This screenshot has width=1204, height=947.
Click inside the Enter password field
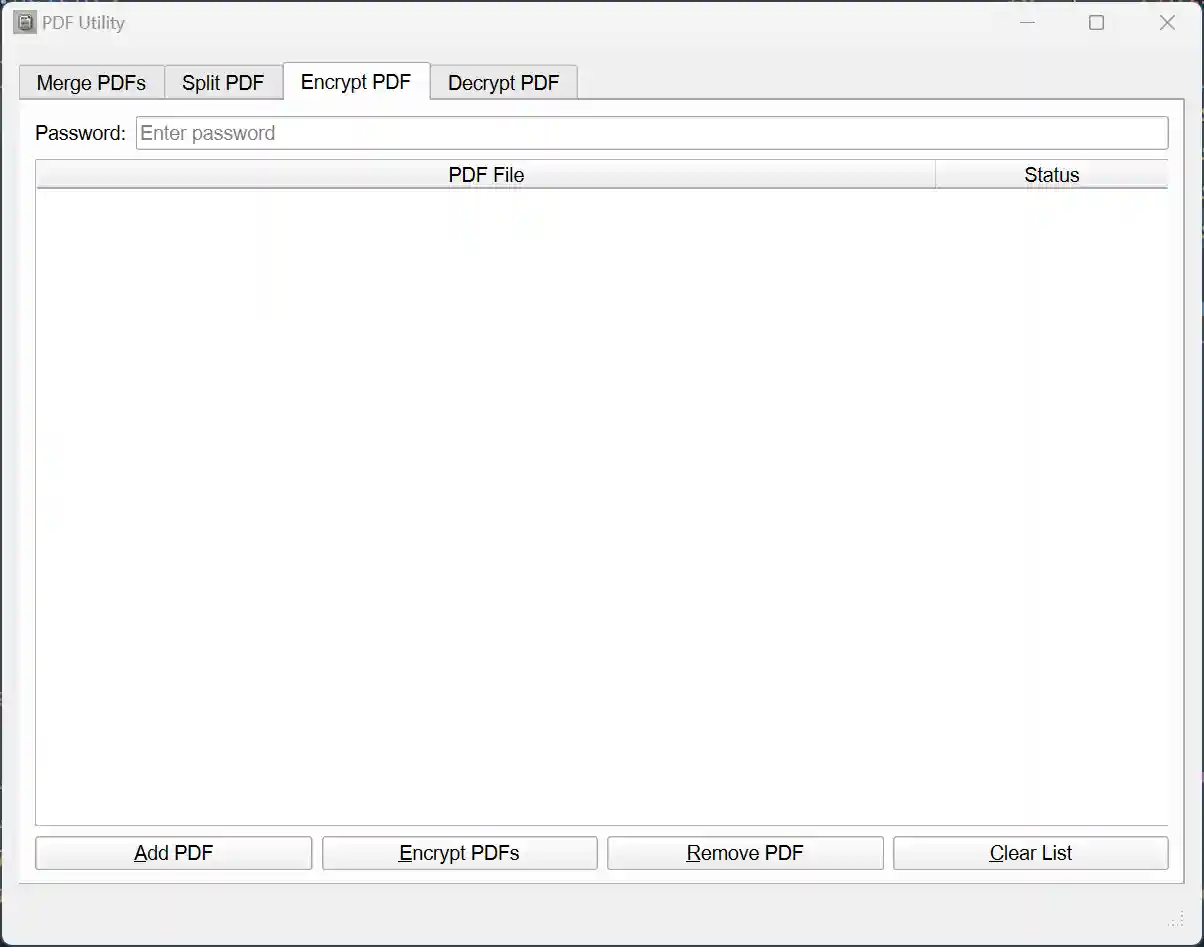pyautogui.click(x=650, y=132)
